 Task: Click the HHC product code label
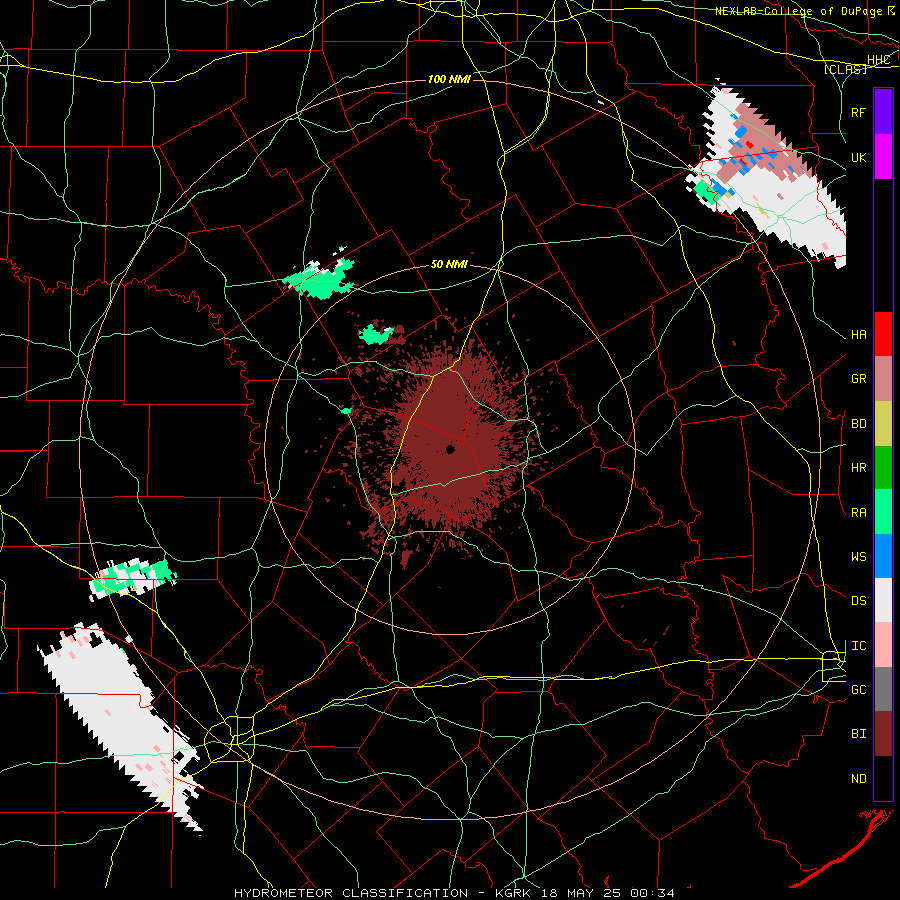pos(879,60)
